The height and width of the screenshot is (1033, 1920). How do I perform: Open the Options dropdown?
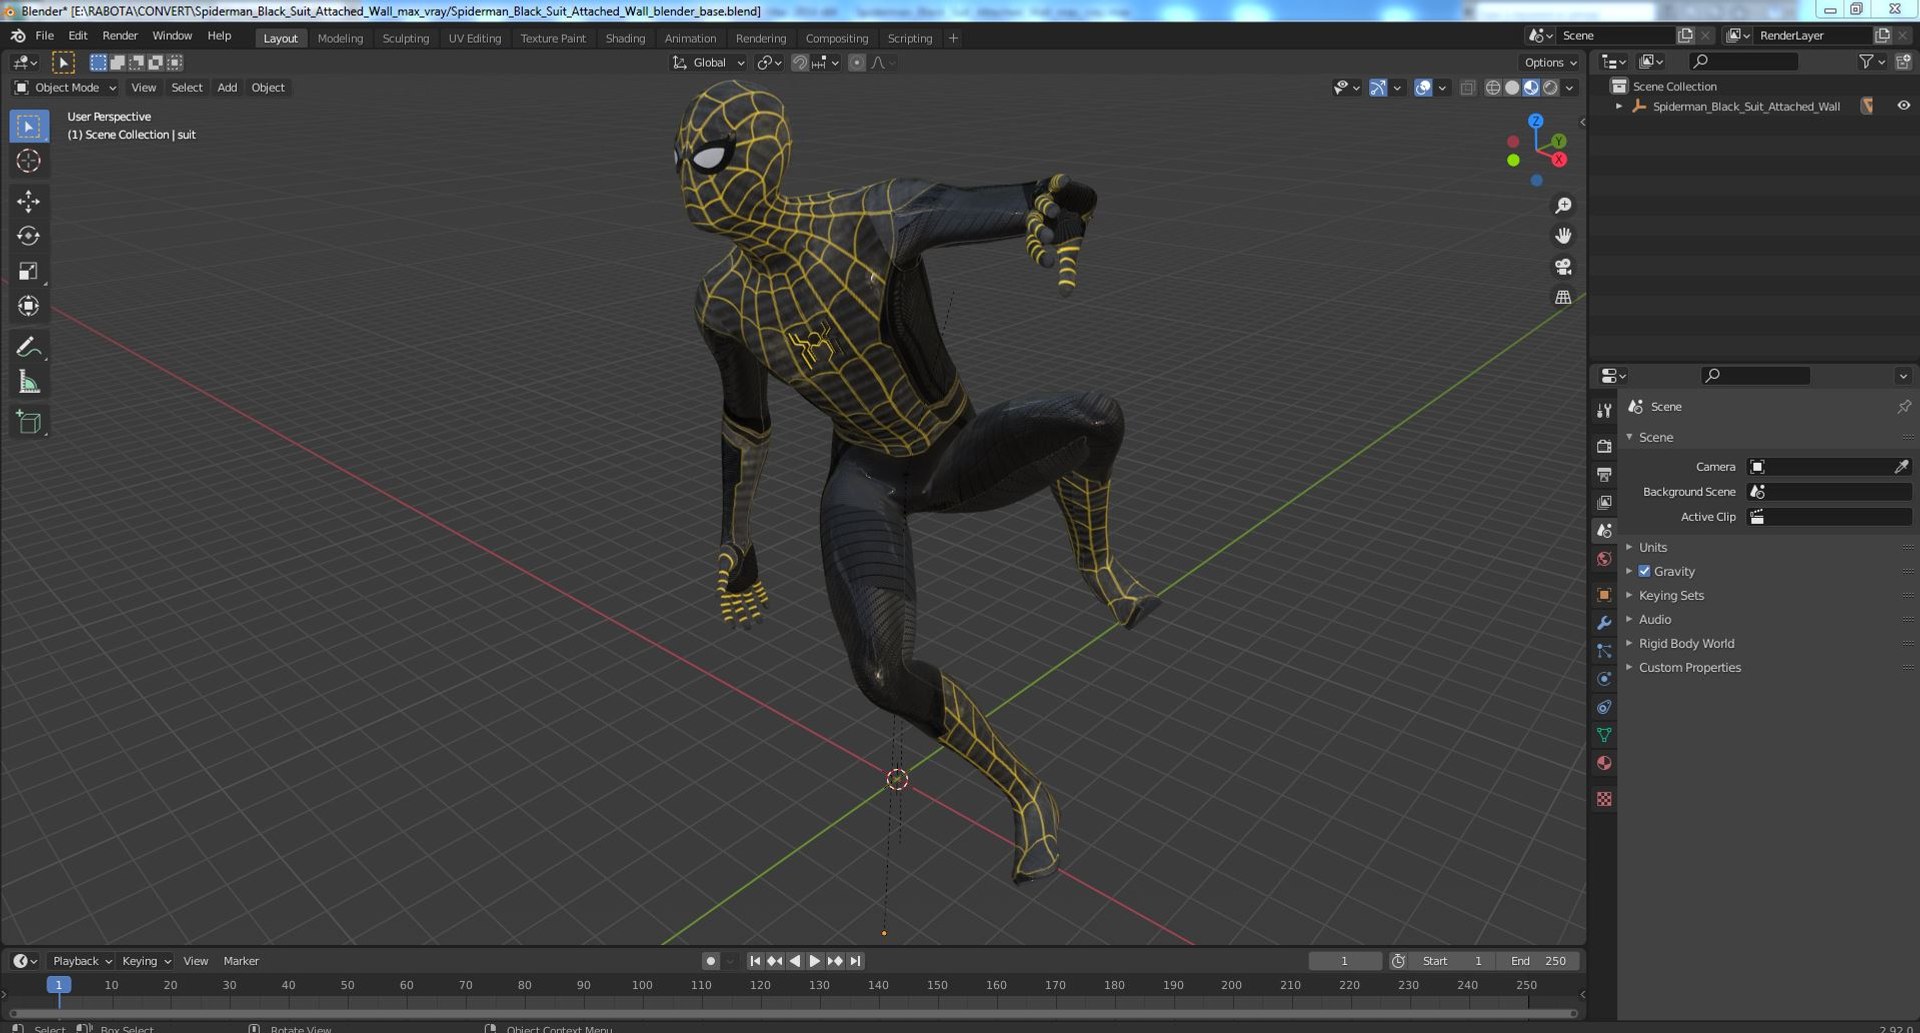pos(1550,63)
